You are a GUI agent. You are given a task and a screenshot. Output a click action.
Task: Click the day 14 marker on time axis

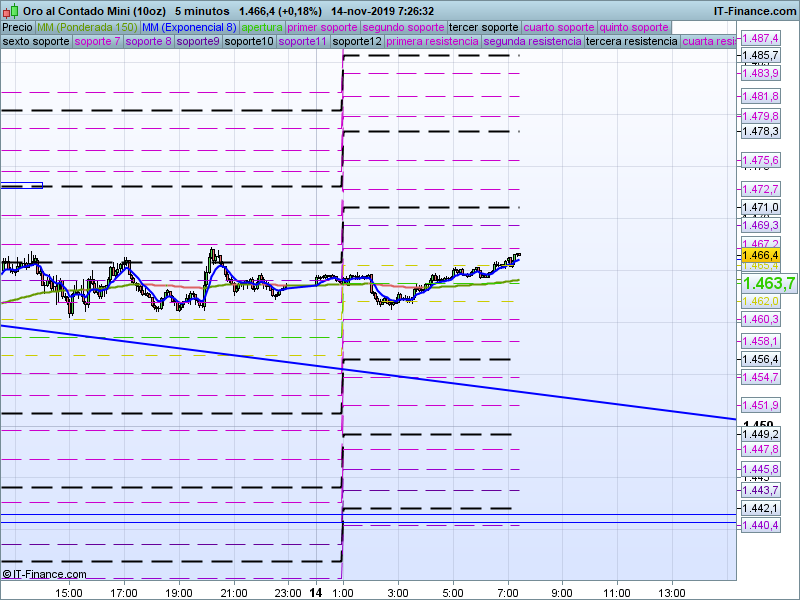point(316,592)
